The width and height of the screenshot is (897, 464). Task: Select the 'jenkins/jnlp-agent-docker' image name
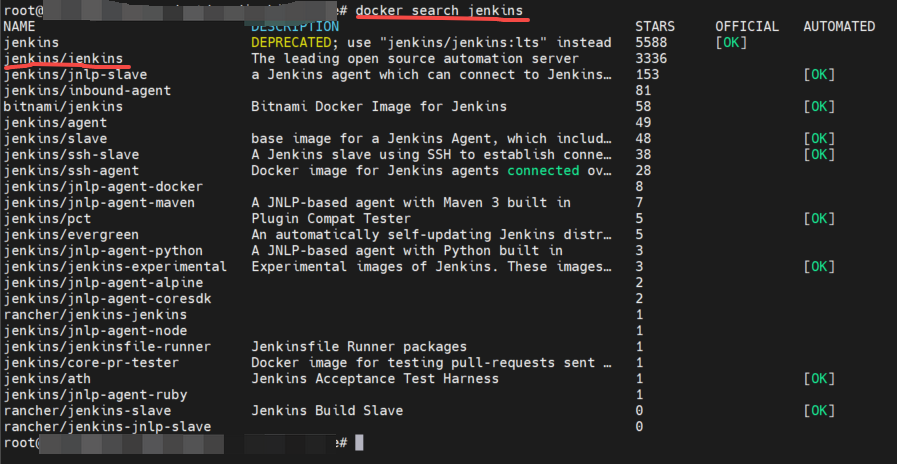tap(103, 187)
